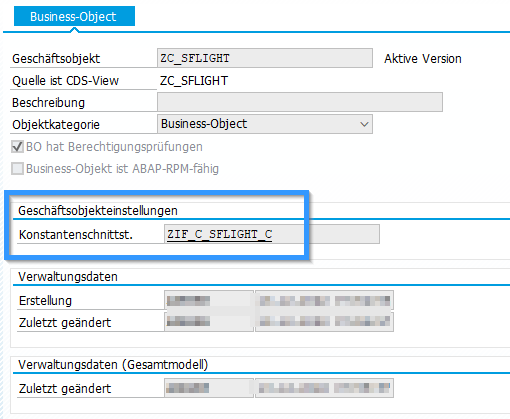Click the Verwaltungsdaten (Gesamtmodell) section header
This screenshot has height=419, width=510.
coord(113,365)
